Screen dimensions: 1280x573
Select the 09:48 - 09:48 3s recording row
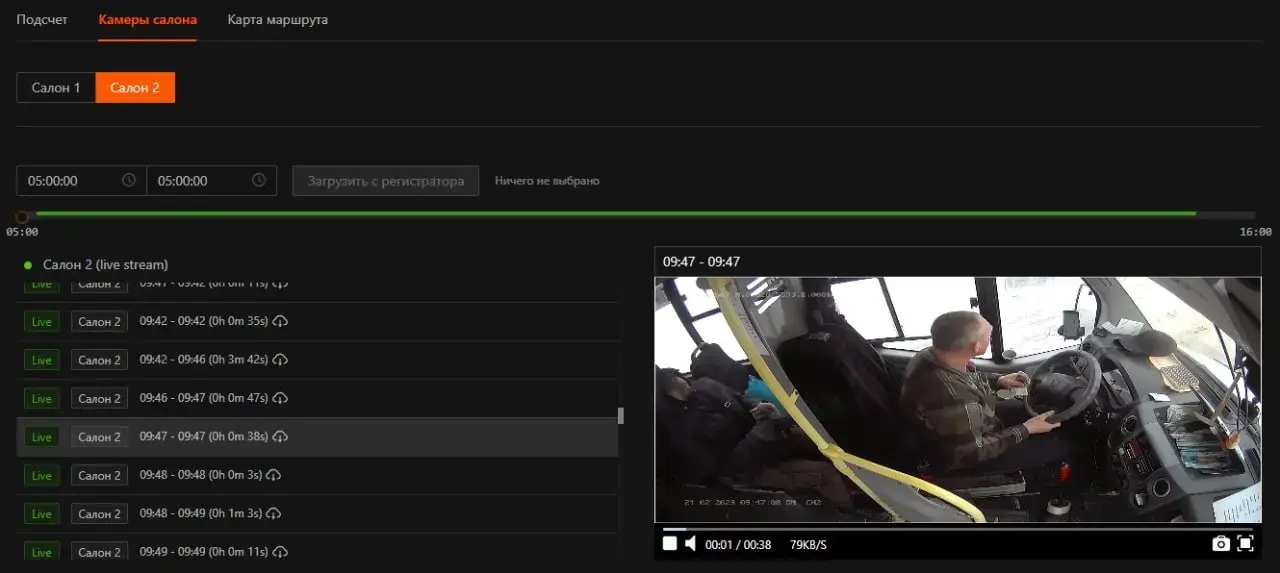click(317, 475)
